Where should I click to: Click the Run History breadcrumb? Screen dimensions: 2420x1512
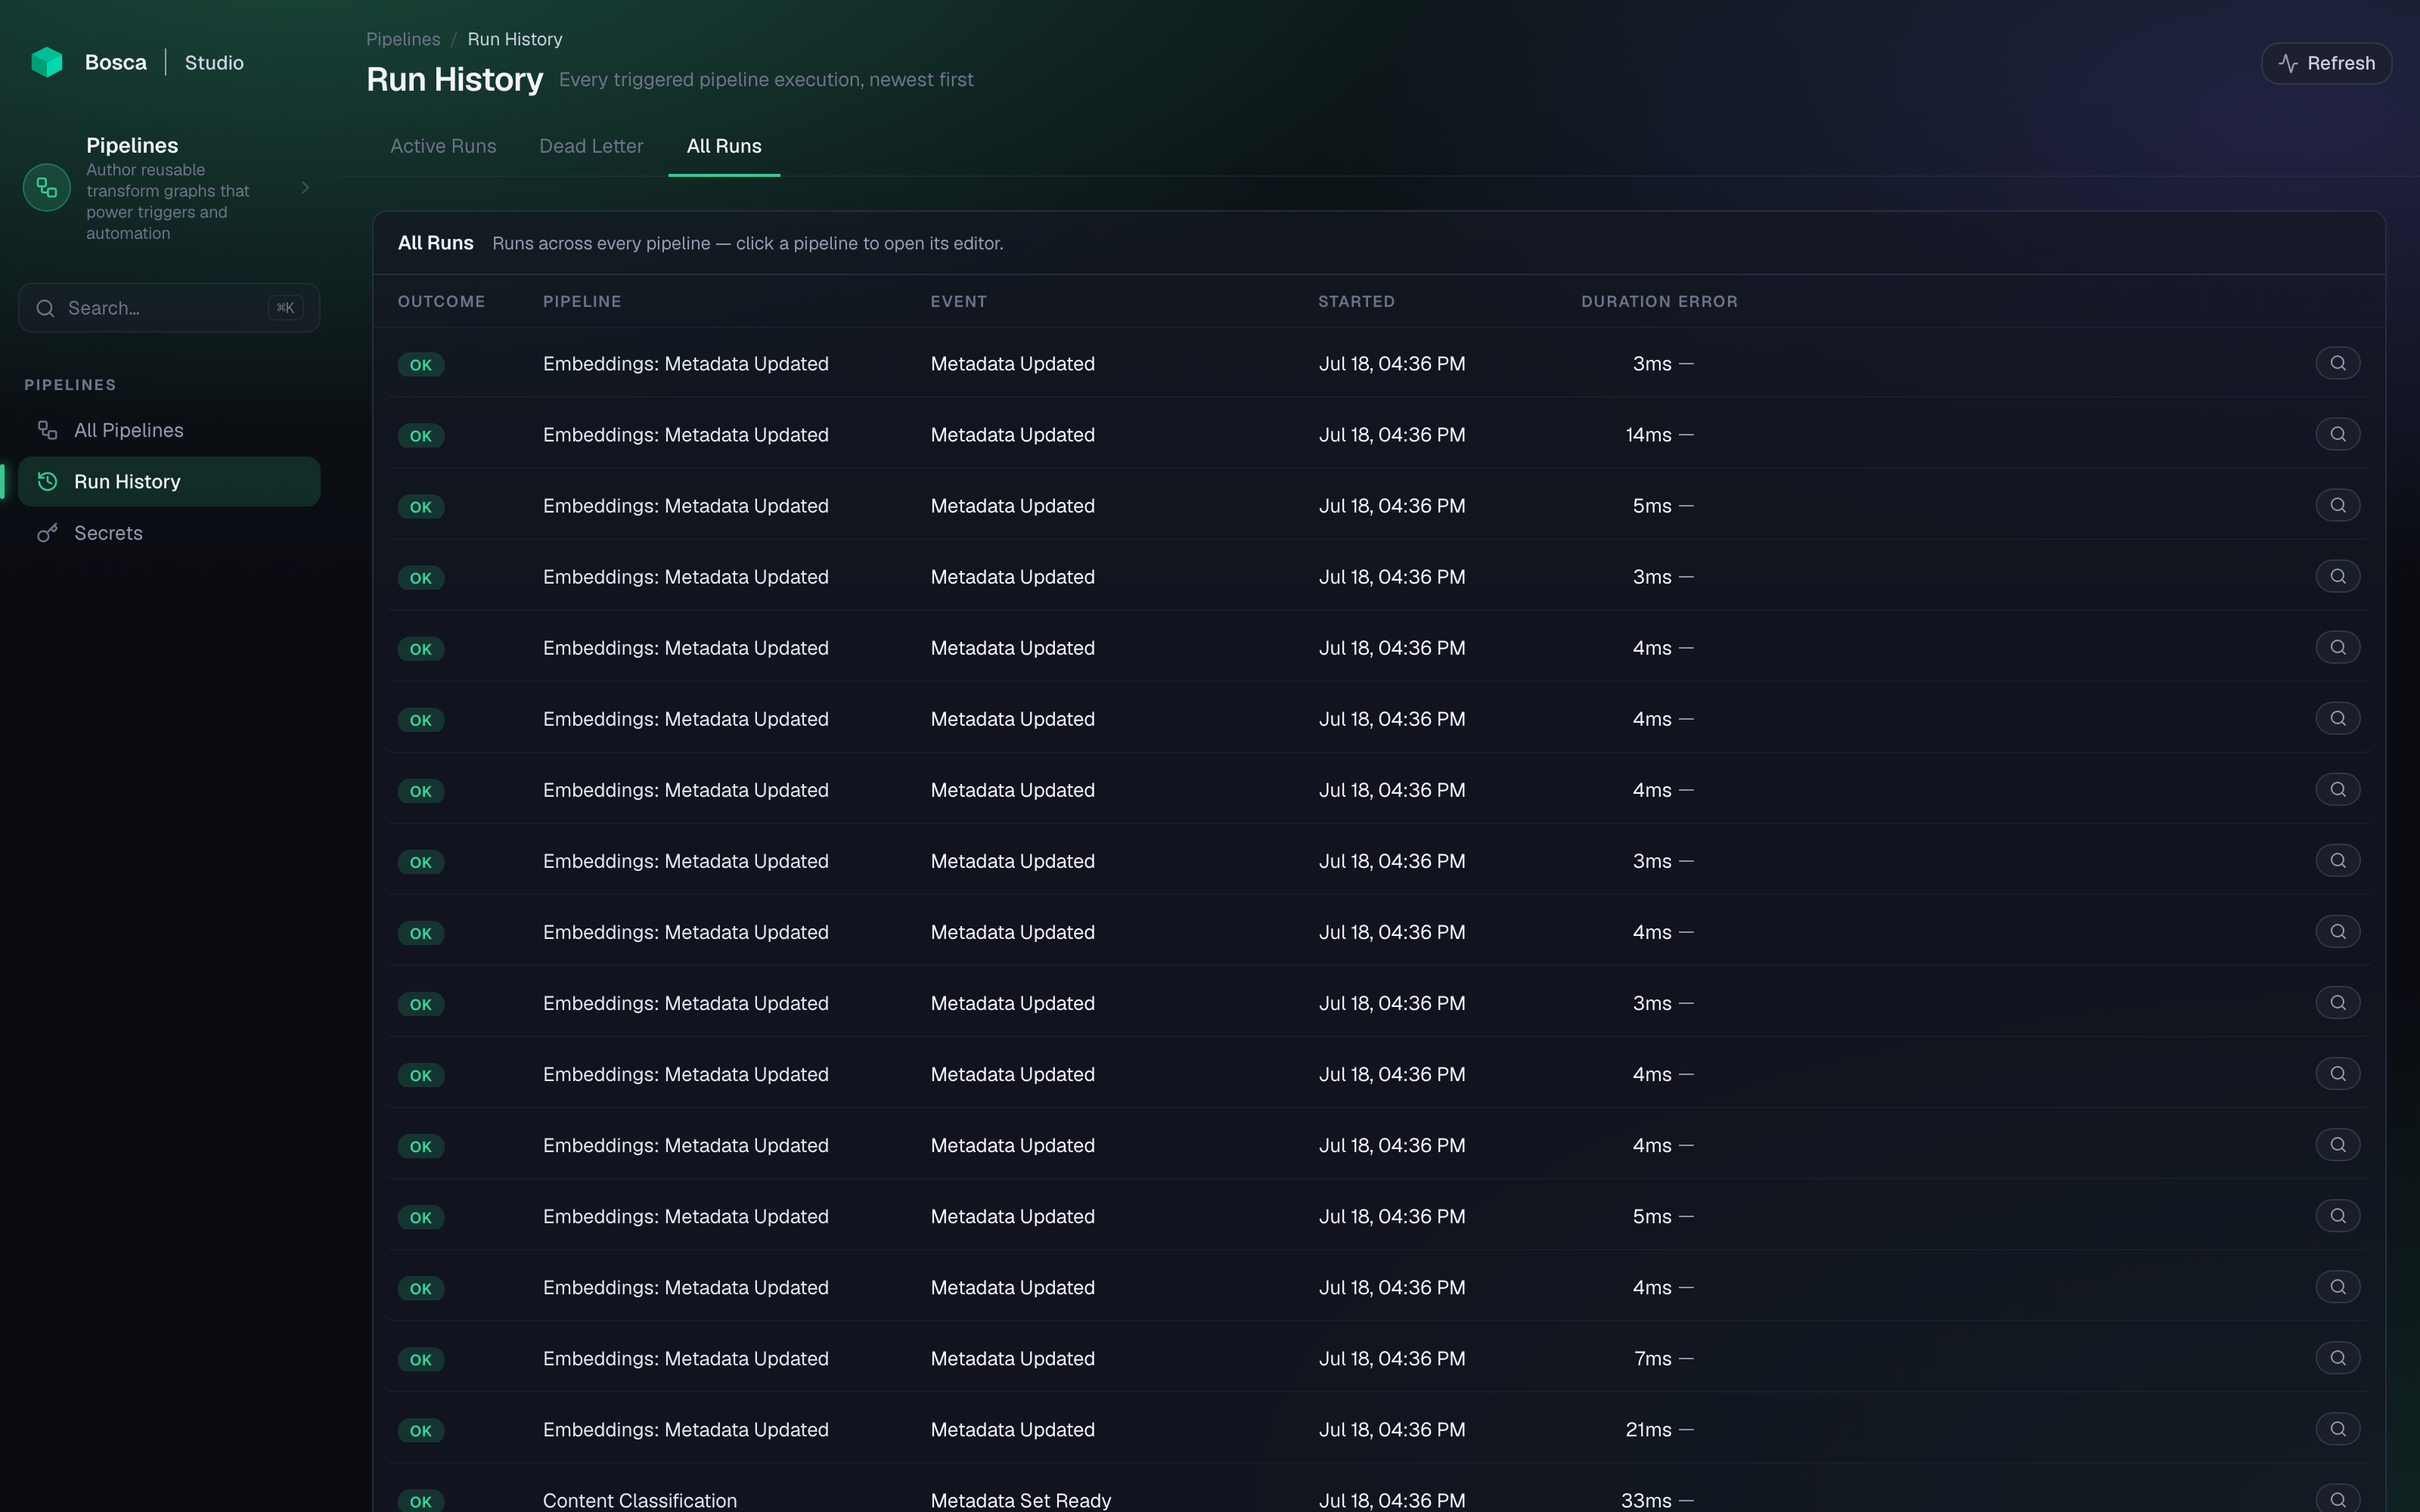pyautogui.click(x=515, y=39)
